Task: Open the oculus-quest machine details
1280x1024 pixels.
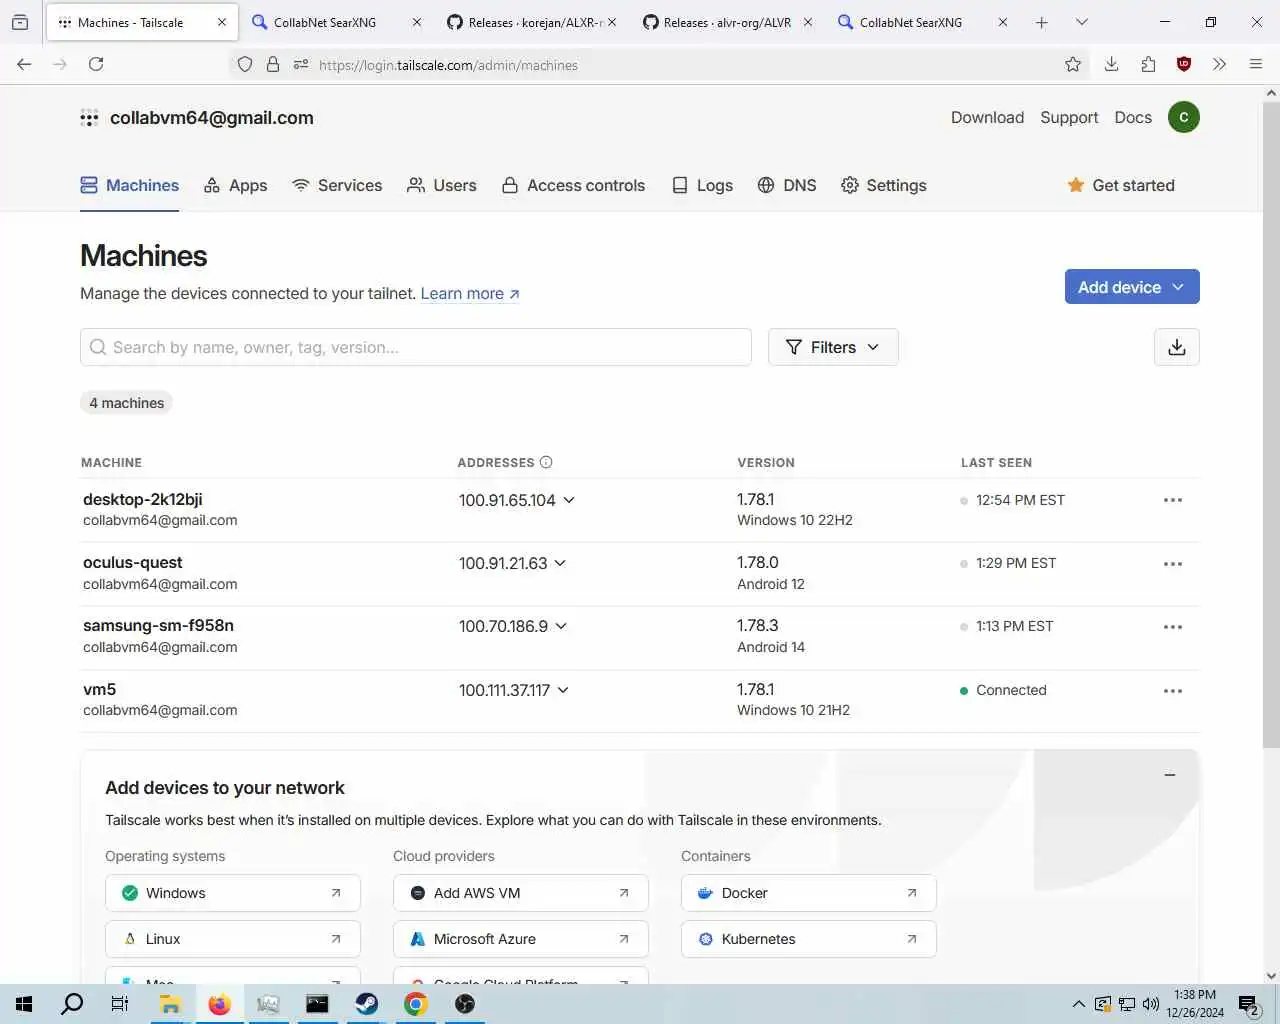Action: click(x=132, y=562)
